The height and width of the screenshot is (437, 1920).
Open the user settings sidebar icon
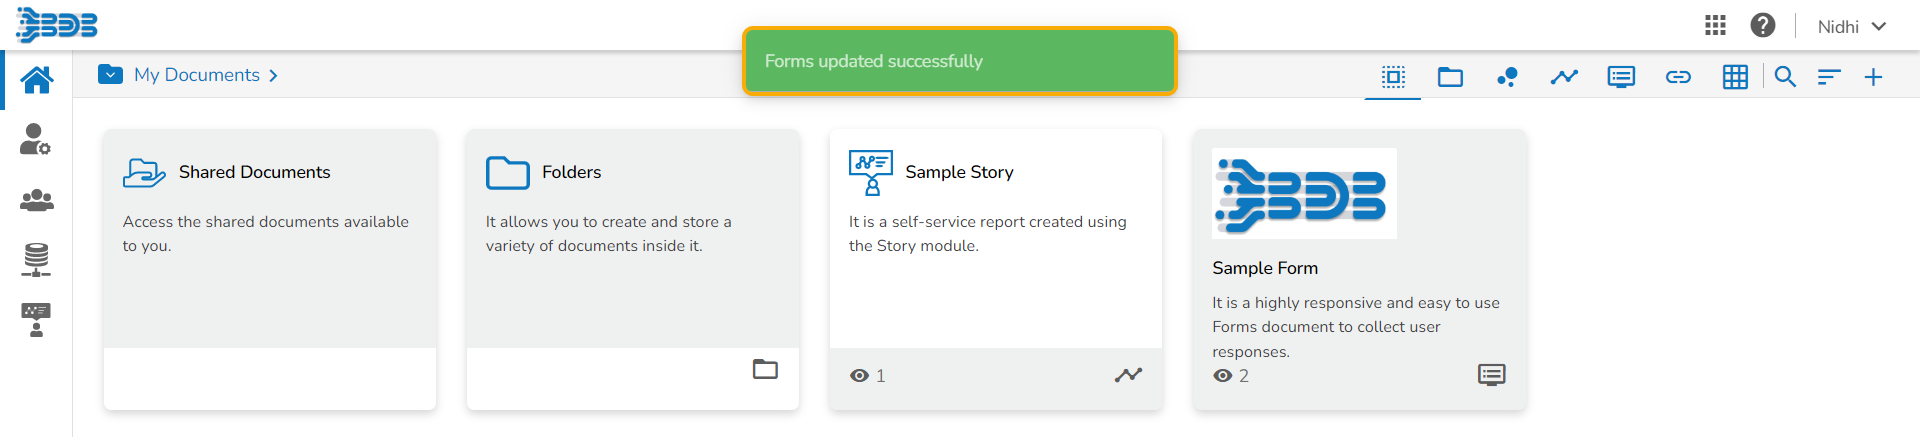tap(35, 139)
